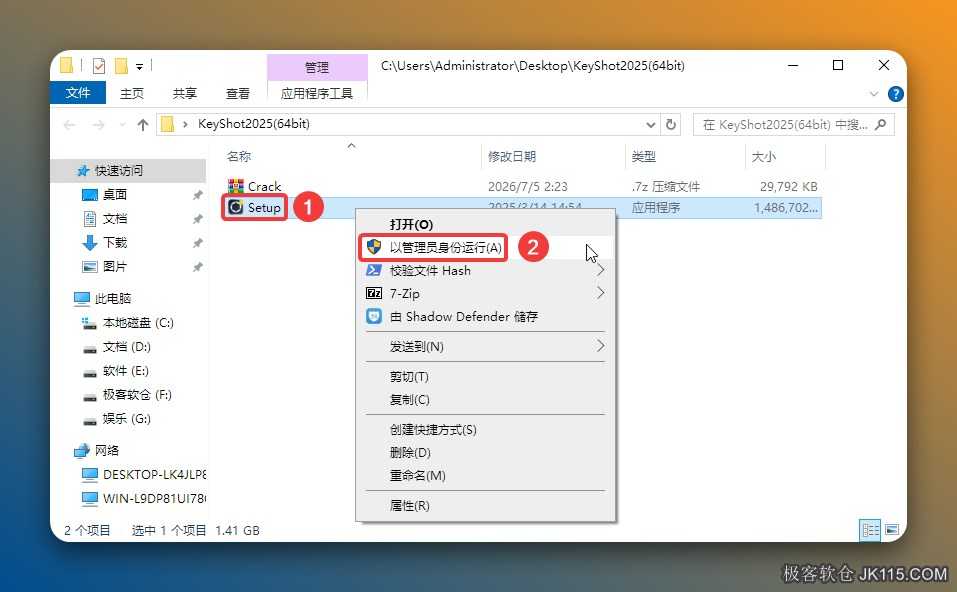The image size is (957, 592).
Task: Click the Properties quick access toolbar icon
Action: click(x=99, y=65)
